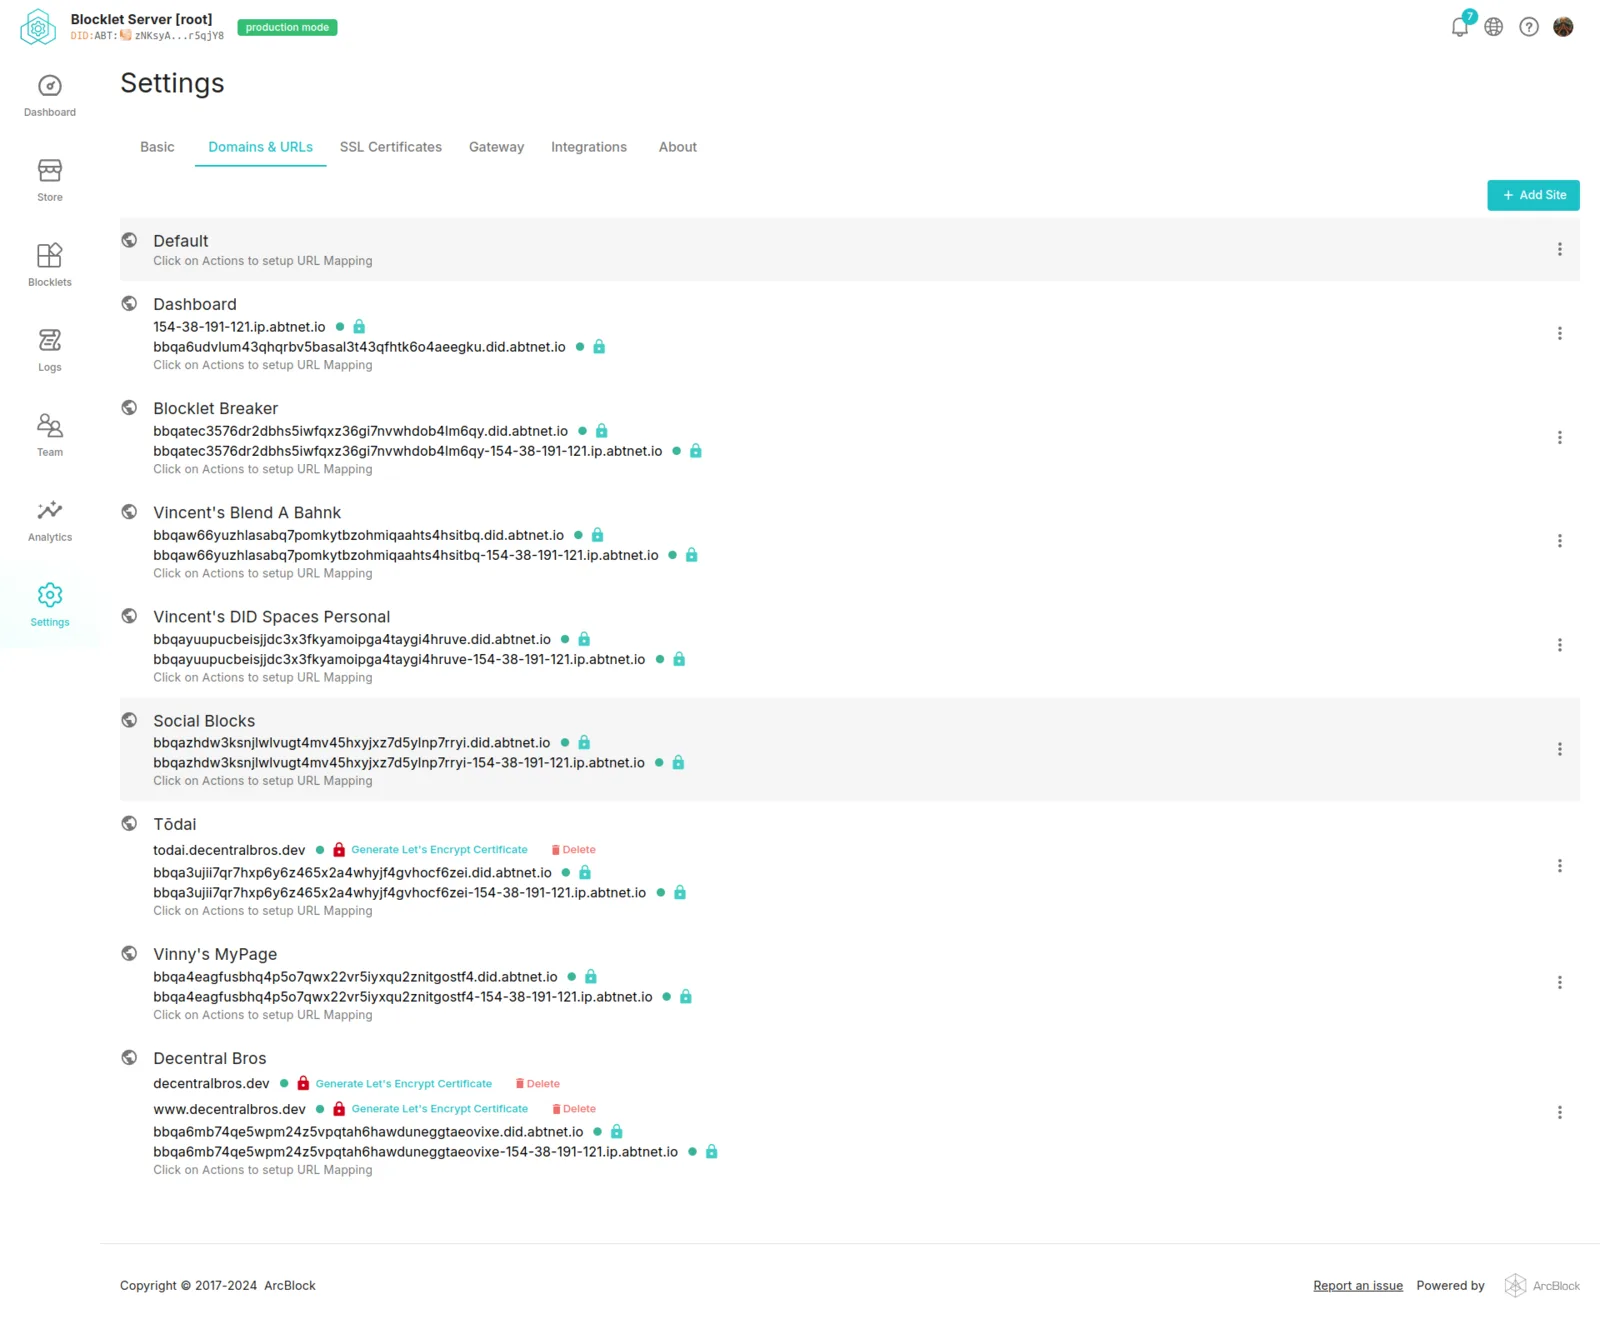Image resolution: width=1600 pixels, height=1334 pixels.
Task: Click the Blocklet Server hexagon logo
Action: (x=38, y=28)
